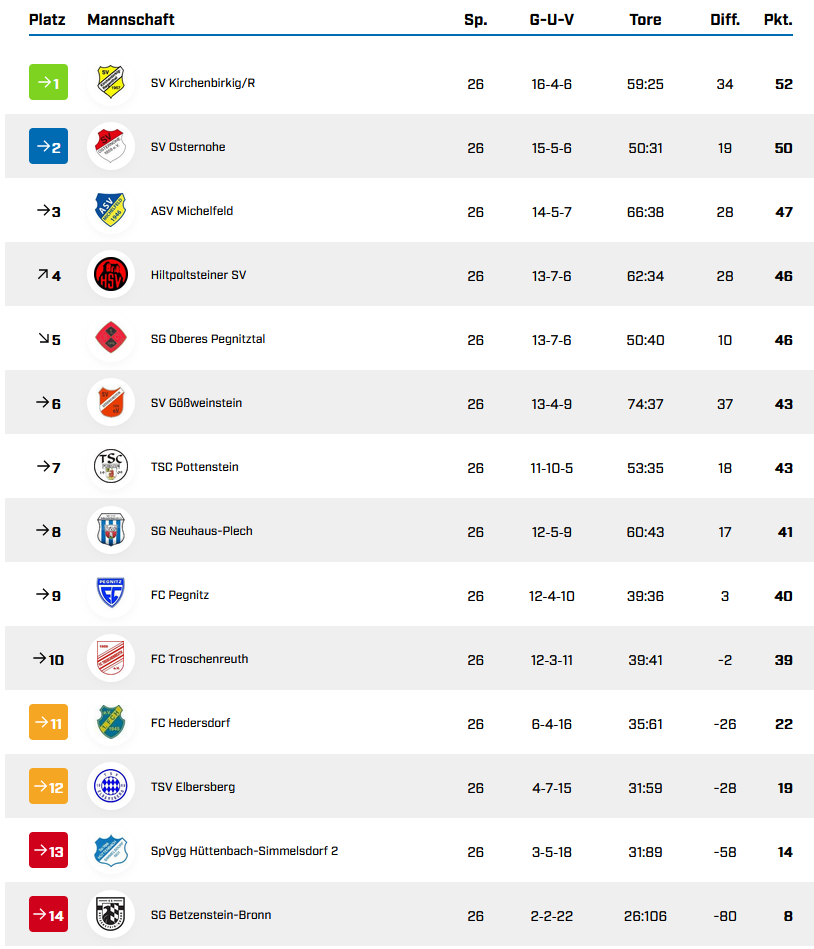Open the SG Oberes Pegnitztal emblem
The image size is (814, 949).
111,338
